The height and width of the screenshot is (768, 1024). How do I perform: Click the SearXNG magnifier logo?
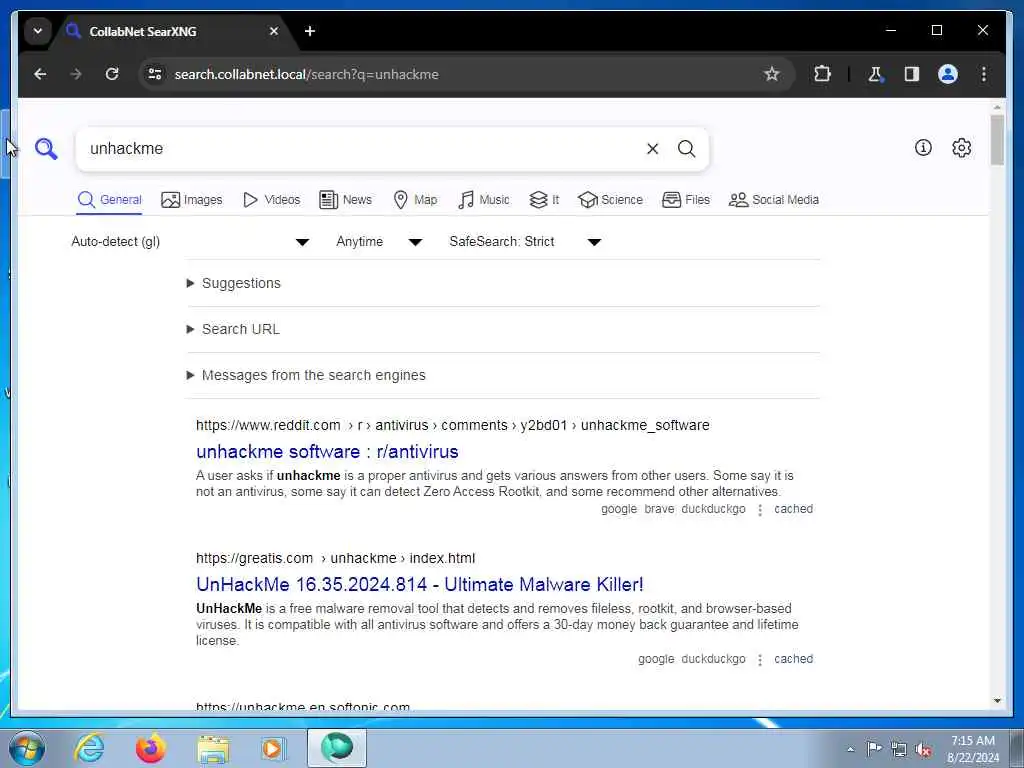click(46, 149)
